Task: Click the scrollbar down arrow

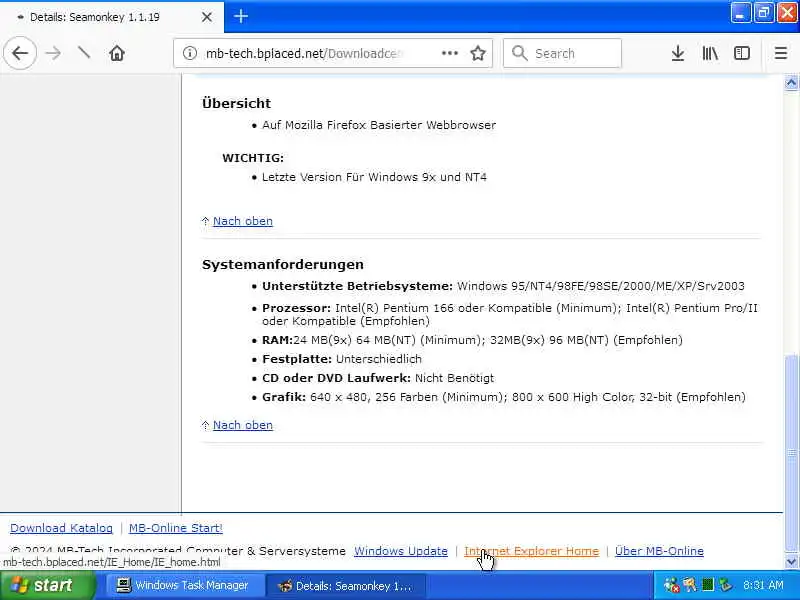Action: pos(791,561)
